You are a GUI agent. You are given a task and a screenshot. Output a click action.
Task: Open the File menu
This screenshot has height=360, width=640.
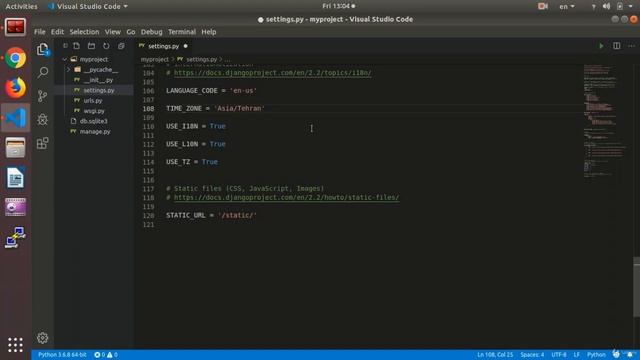pos(40,32)
